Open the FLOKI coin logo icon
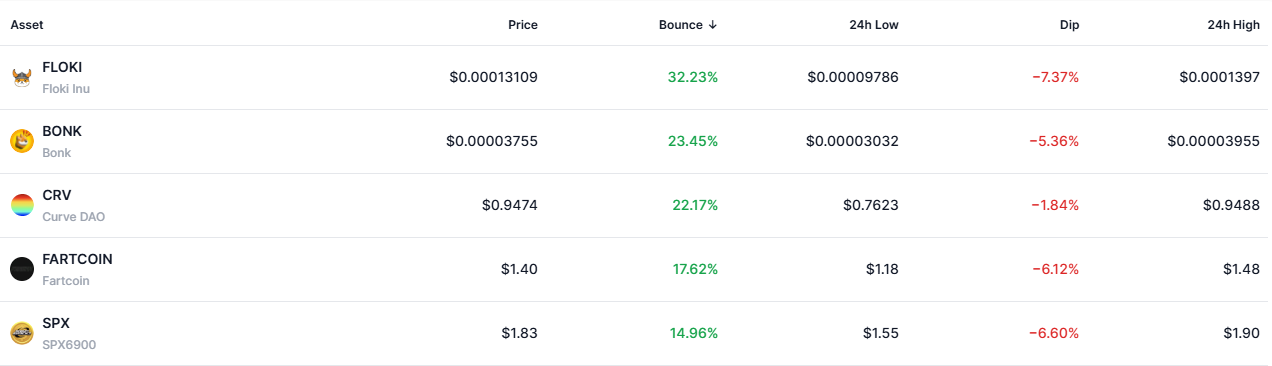The height and width of the screenshot is (366, 1272). click(22, 78)
